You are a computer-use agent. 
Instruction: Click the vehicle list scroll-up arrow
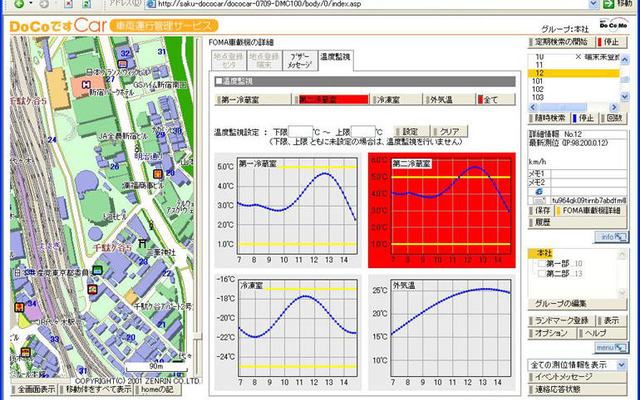[624, 60]
